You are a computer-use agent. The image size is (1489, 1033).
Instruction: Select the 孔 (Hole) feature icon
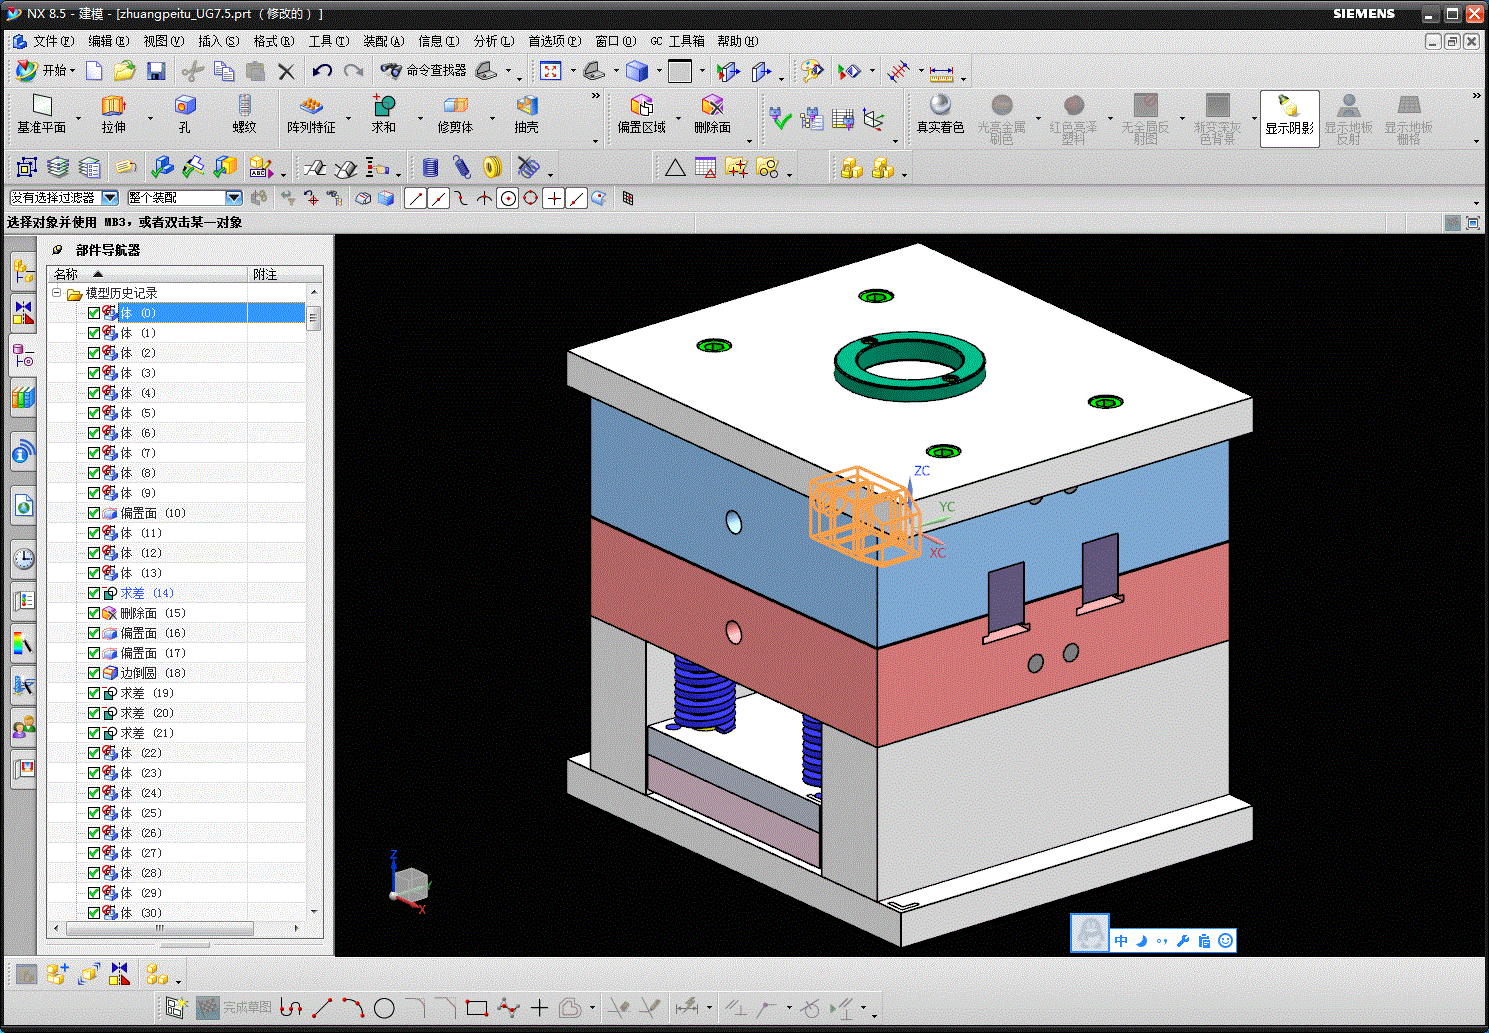pyautogui.click(x=185, y=105)
